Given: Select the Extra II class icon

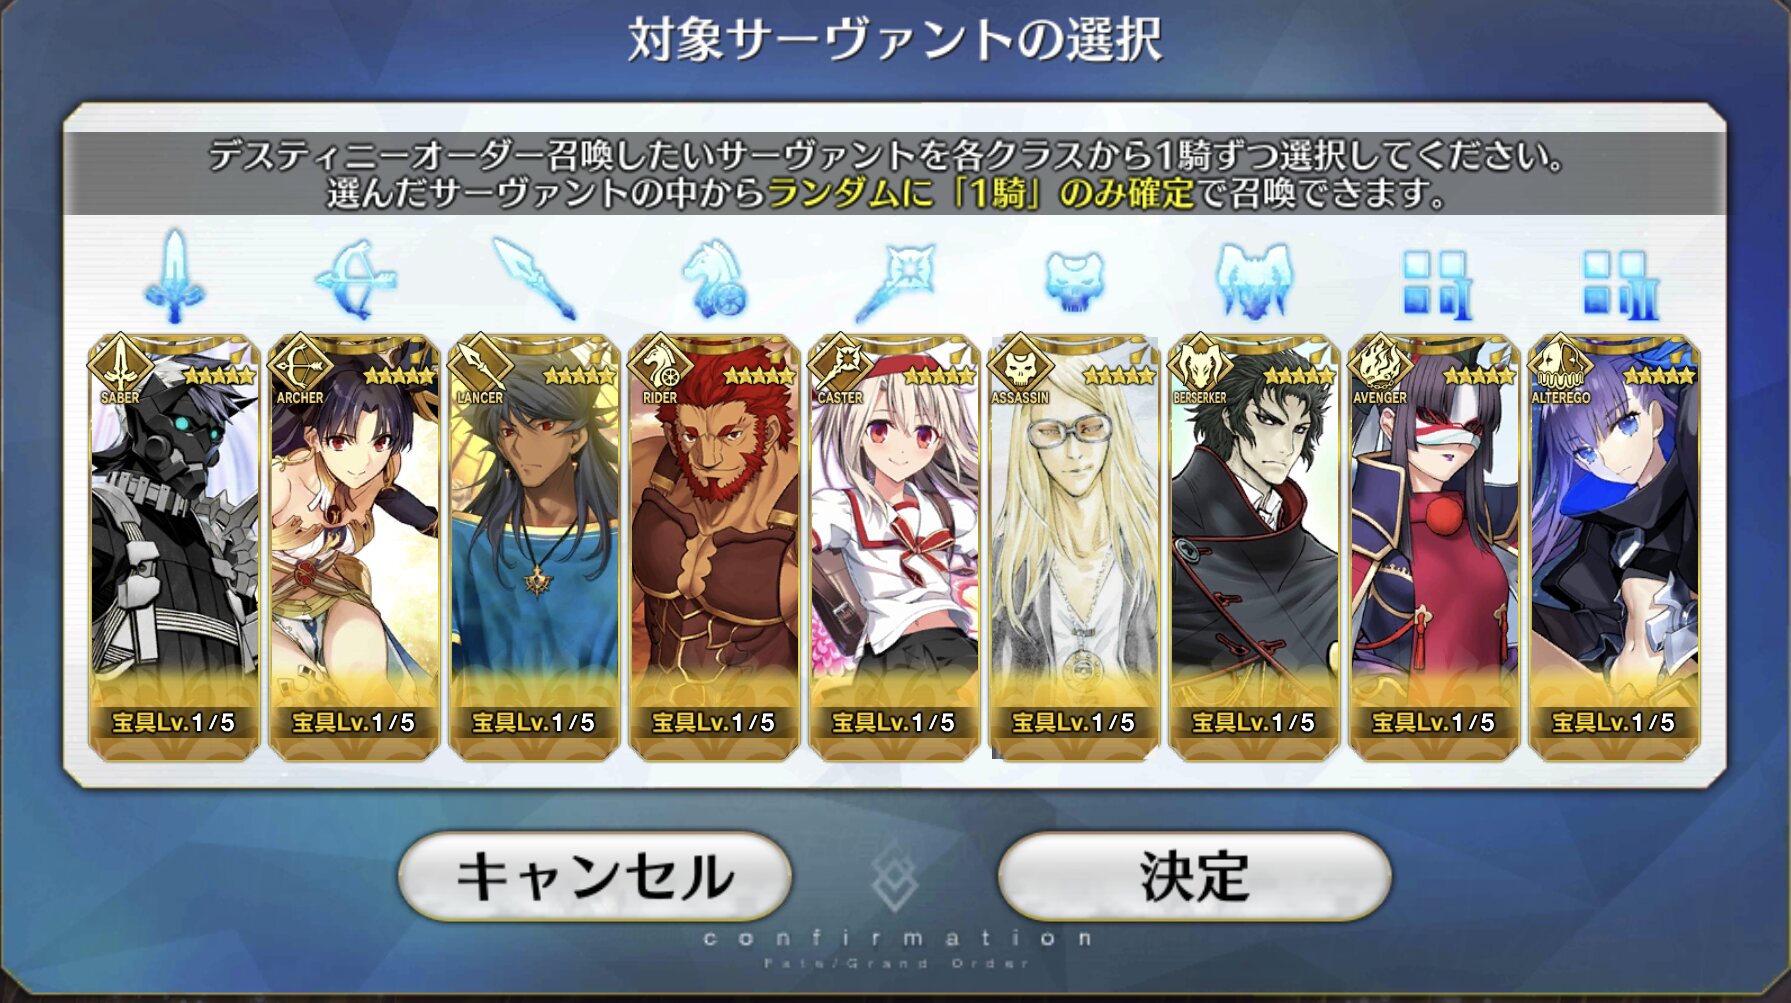Looking at the screenshot, I should [1618, 285].
